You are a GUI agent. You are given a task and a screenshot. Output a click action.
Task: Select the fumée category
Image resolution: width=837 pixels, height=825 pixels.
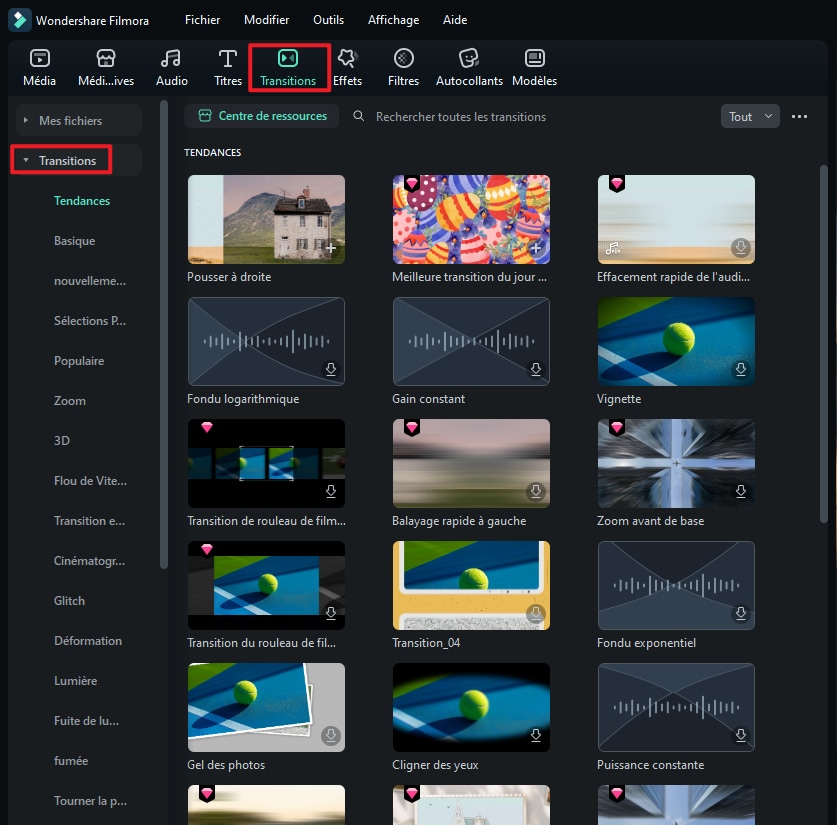(x=70, y=761)
